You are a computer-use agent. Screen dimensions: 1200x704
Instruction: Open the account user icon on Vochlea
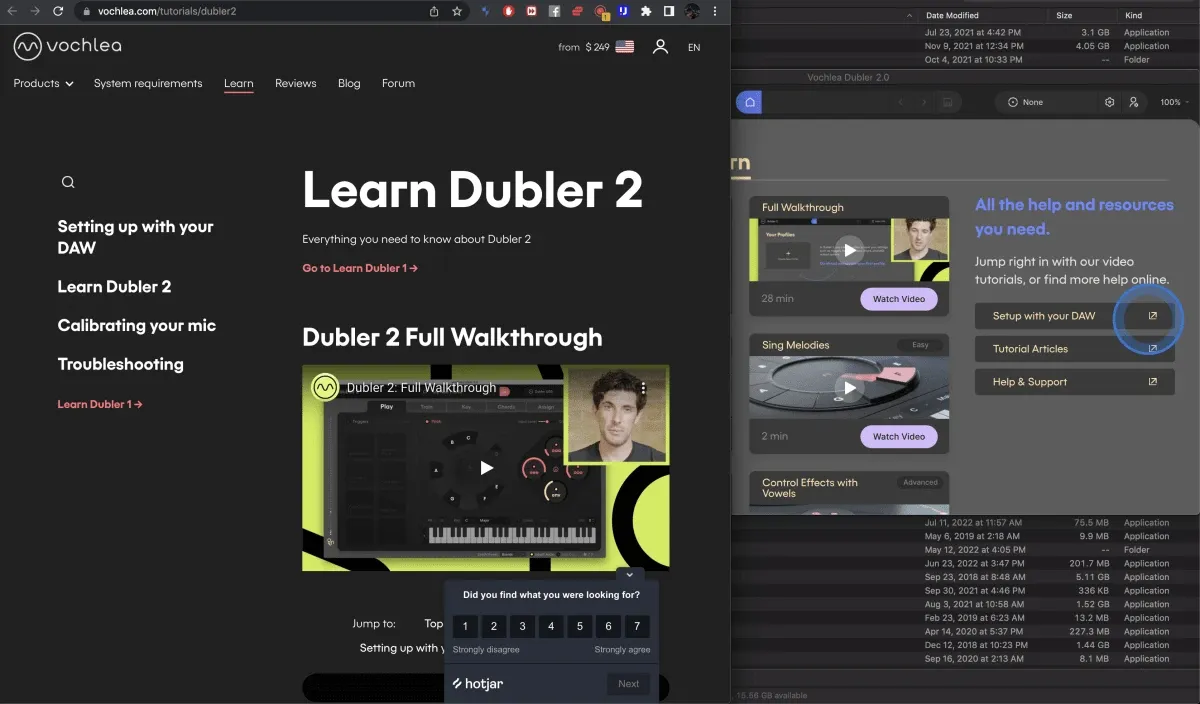(660, 47)
